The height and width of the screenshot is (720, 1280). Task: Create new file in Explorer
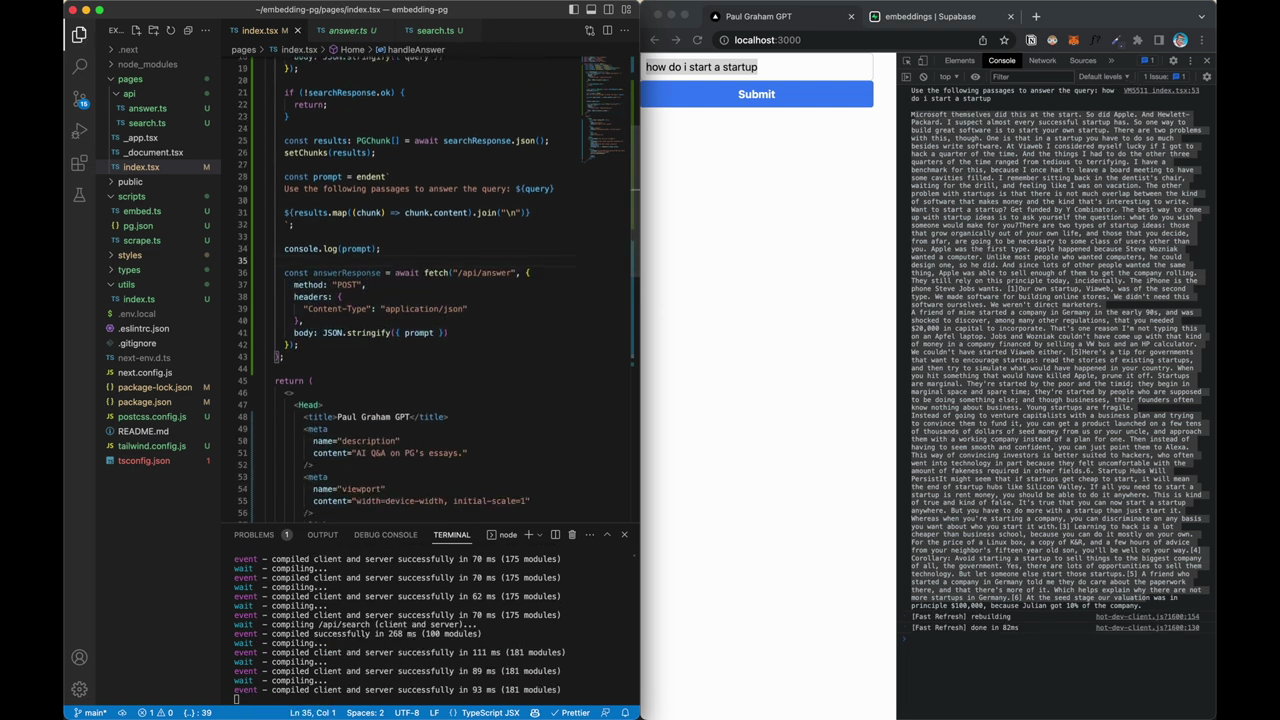(137, 31)
